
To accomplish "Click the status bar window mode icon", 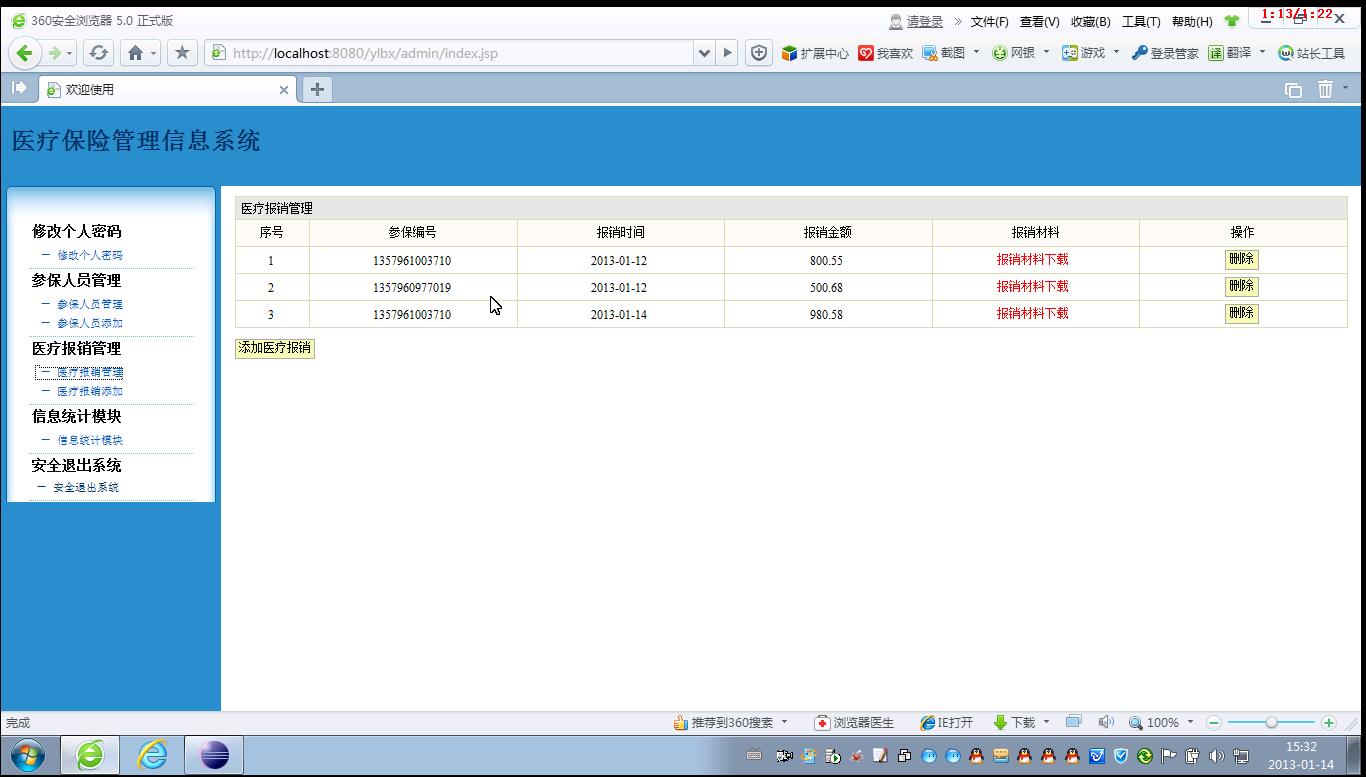I will coord(1074,721).
